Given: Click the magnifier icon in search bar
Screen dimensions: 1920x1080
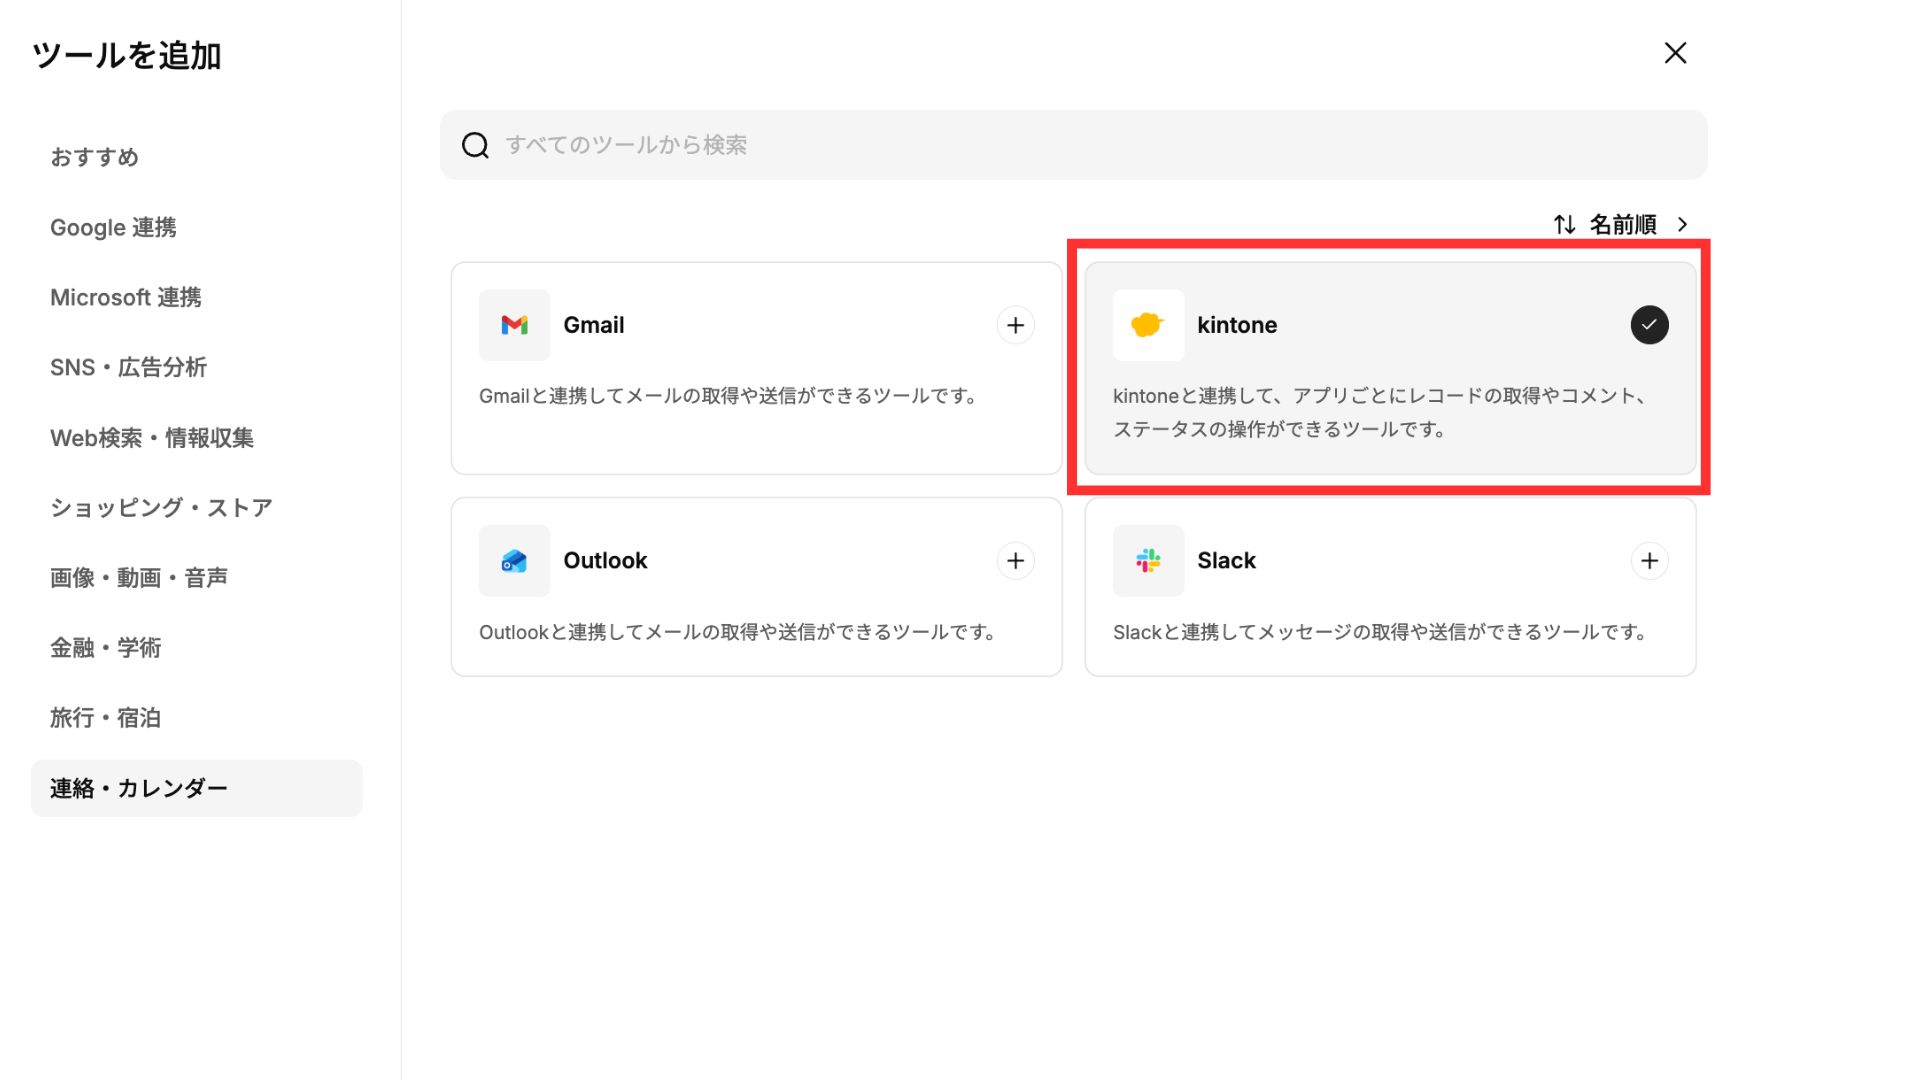Looking at the screenshot, I should (475, 145).
